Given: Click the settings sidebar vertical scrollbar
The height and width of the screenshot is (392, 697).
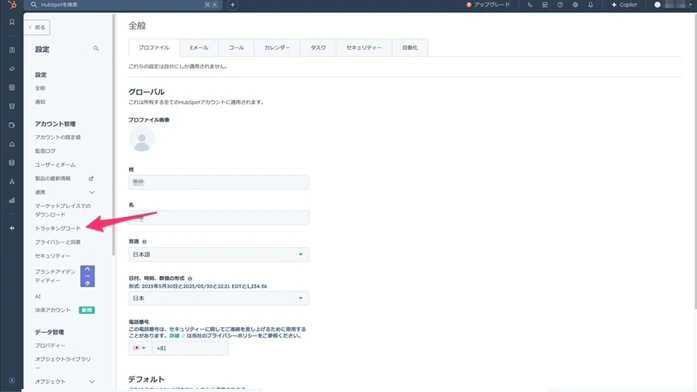Looking at the screenshot, I should [114, 135].
